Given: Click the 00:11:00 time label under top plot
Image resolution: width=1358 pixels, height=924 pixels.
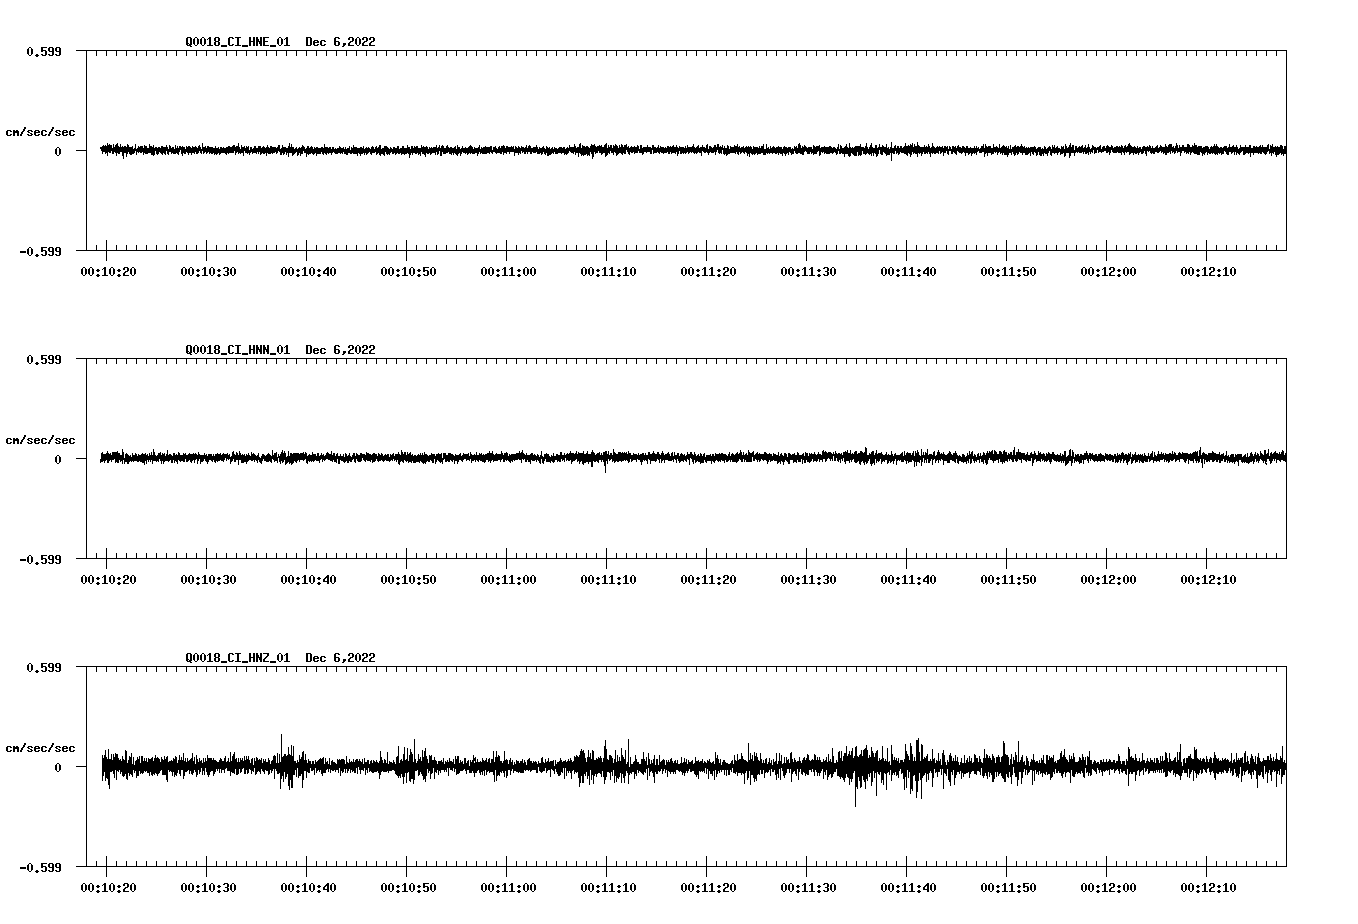Looking at the screenshot, I should [x=508, y=270].
